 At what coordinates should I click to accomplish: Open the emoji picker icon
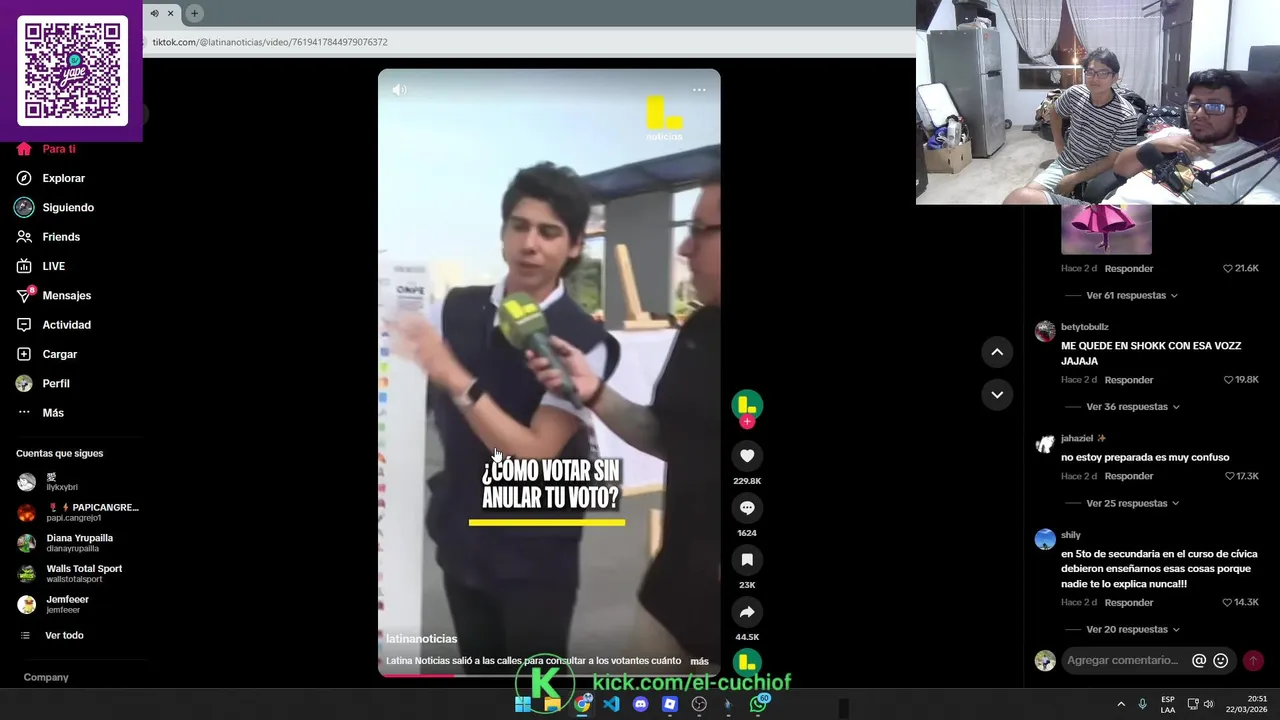(1220, 661)
